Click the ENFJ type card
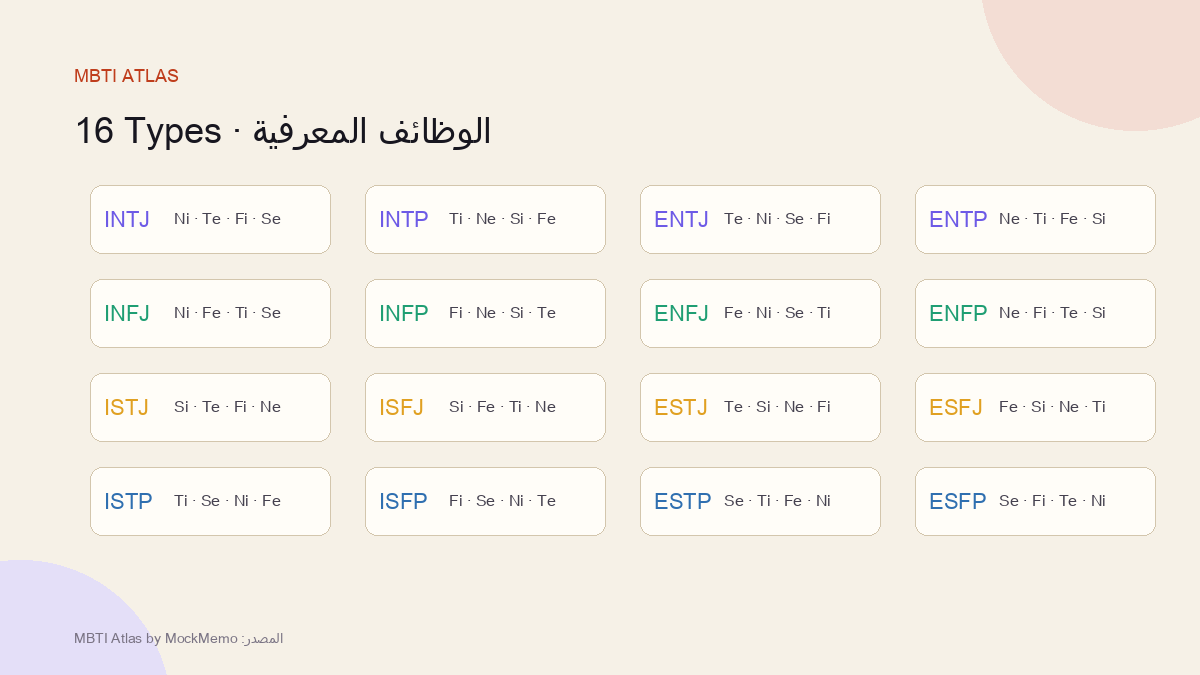This screenshot has height=675, width=1200. 760,313
